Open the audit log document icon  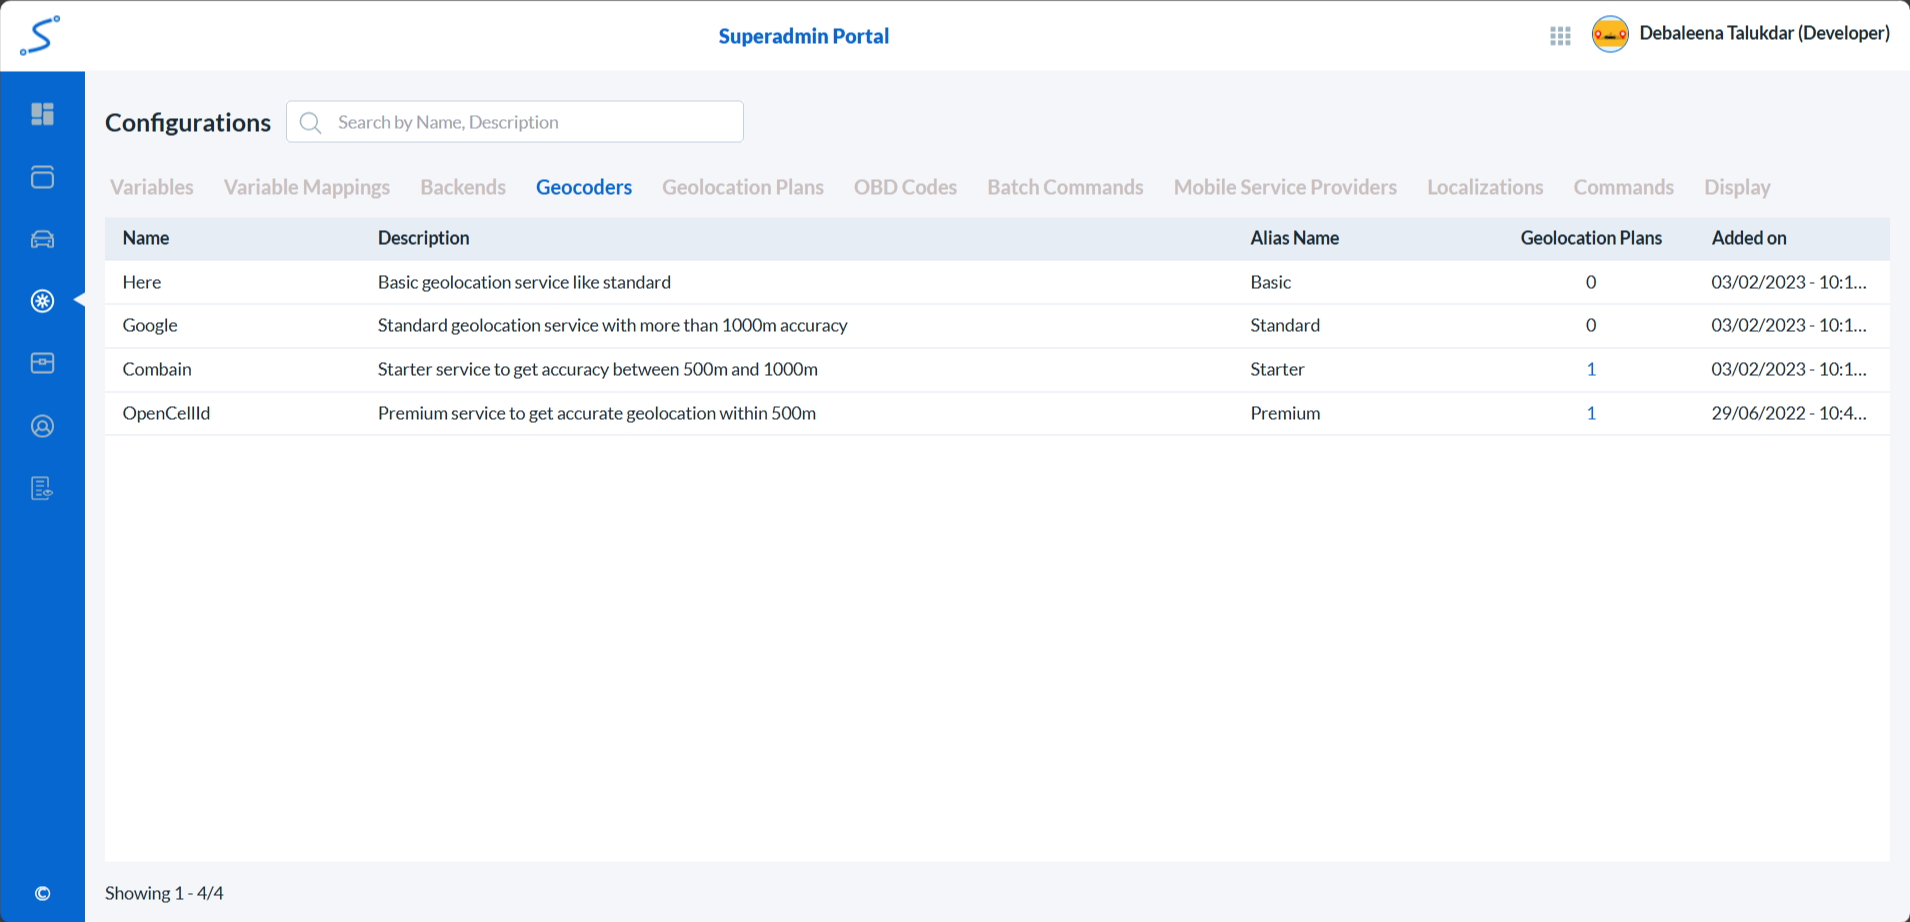(x=42, y=488)
